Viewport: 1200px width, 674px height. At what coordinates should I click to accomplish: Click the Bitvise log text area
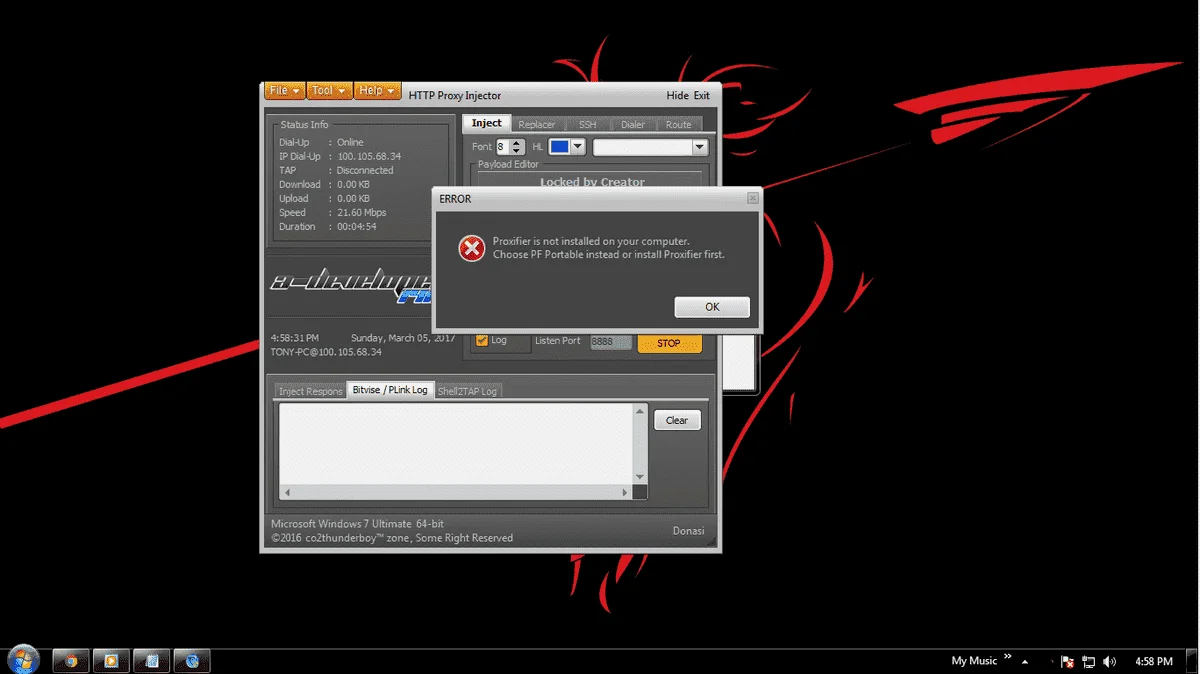tap(456, 444)
